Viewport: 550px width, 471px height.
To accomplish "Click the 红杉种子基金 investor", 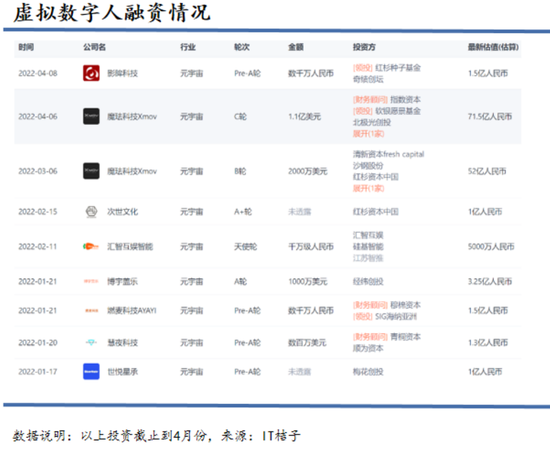I will (x=398, y=68).
